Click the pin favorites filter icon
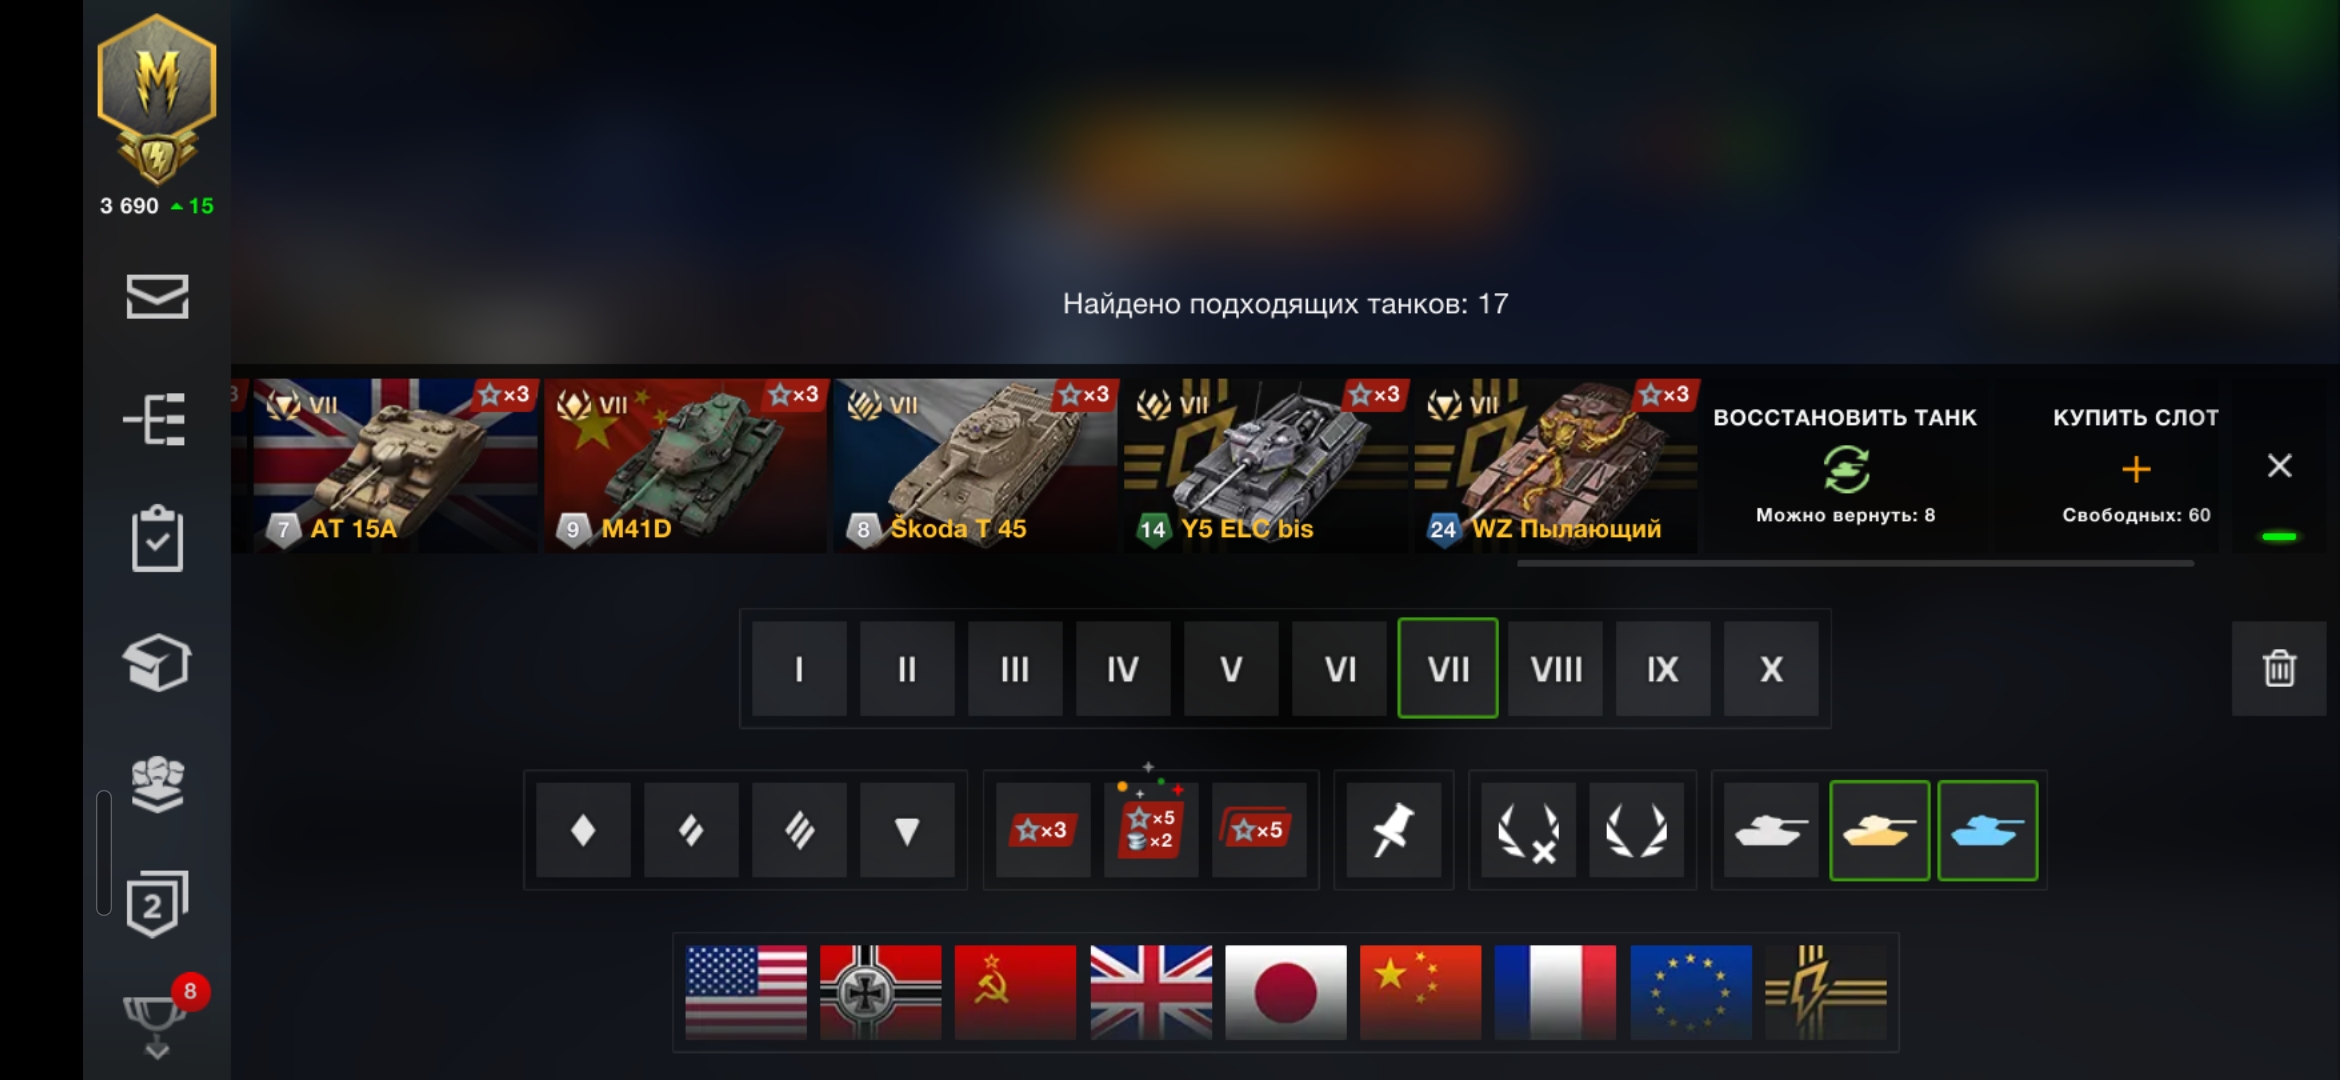2340x1080 pixels. tap(1393, 830)
